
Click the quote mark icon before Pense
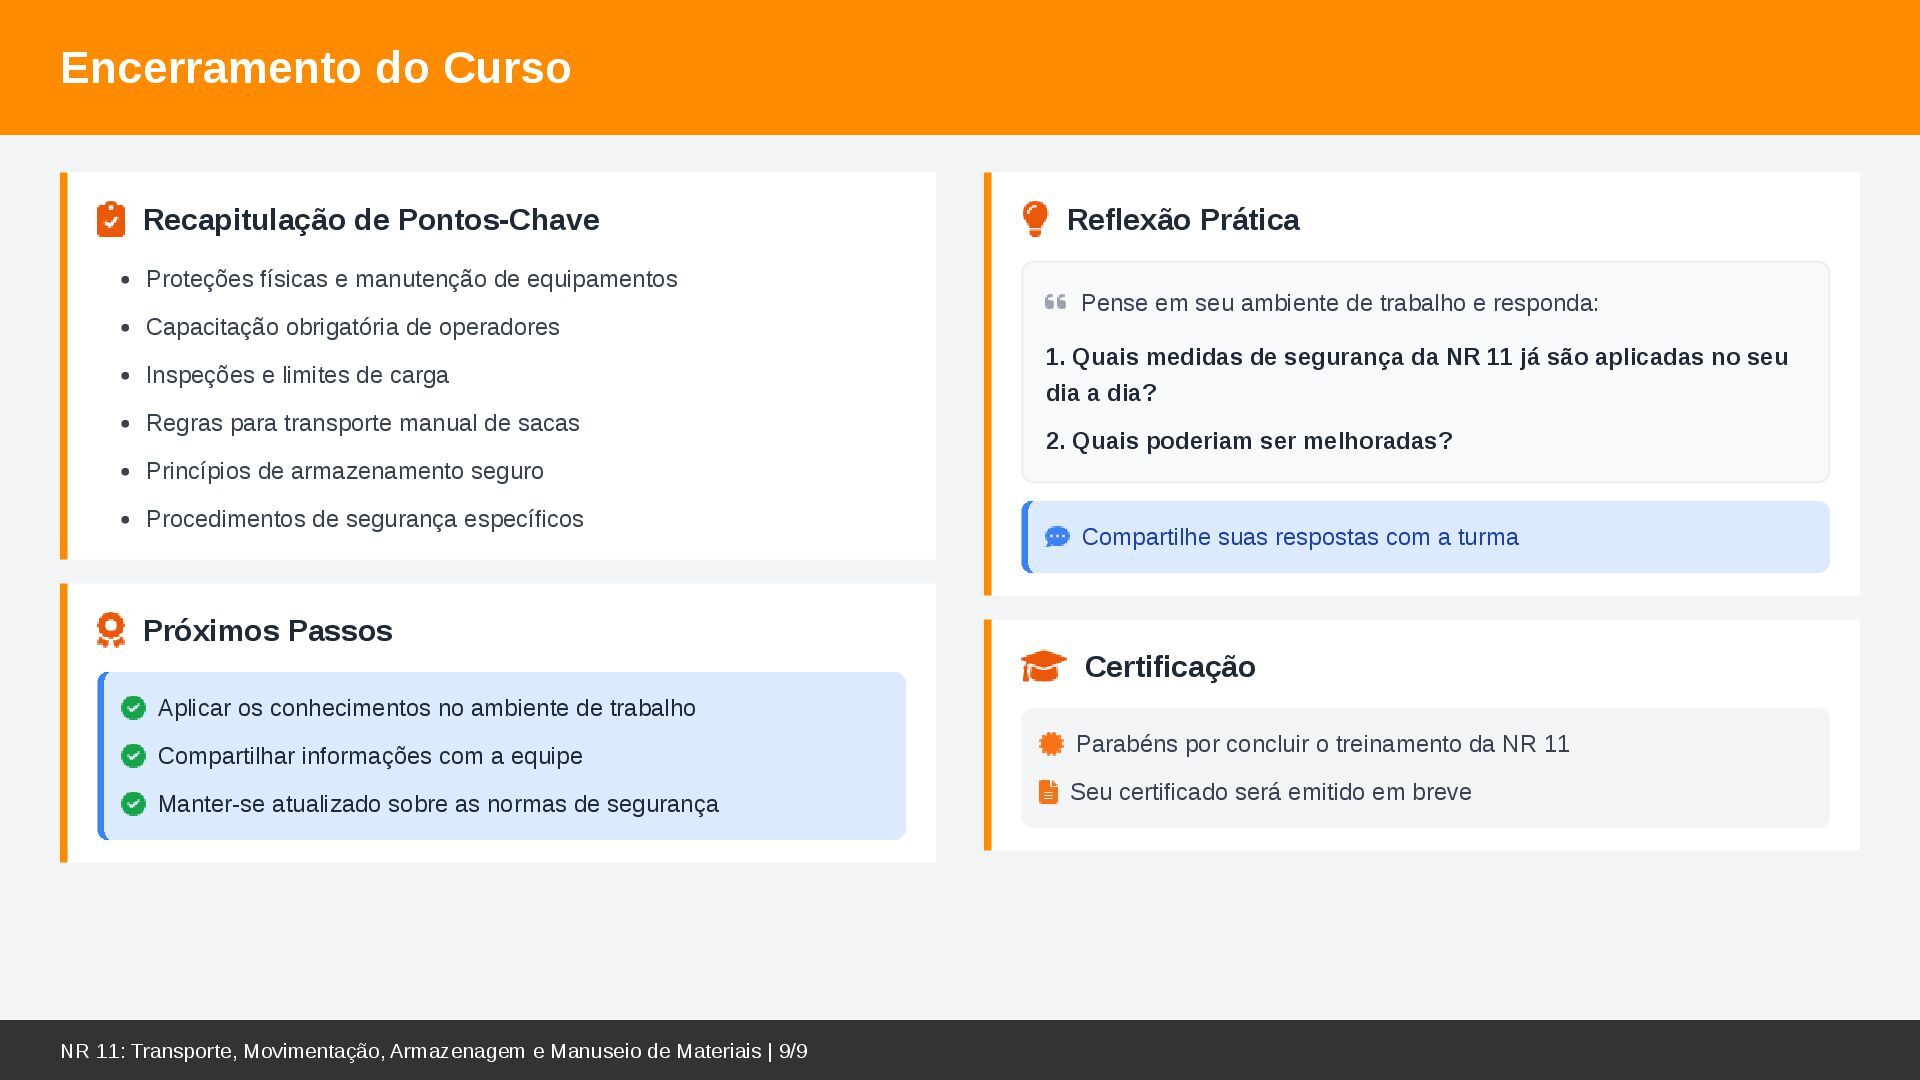pos(1056,302)
